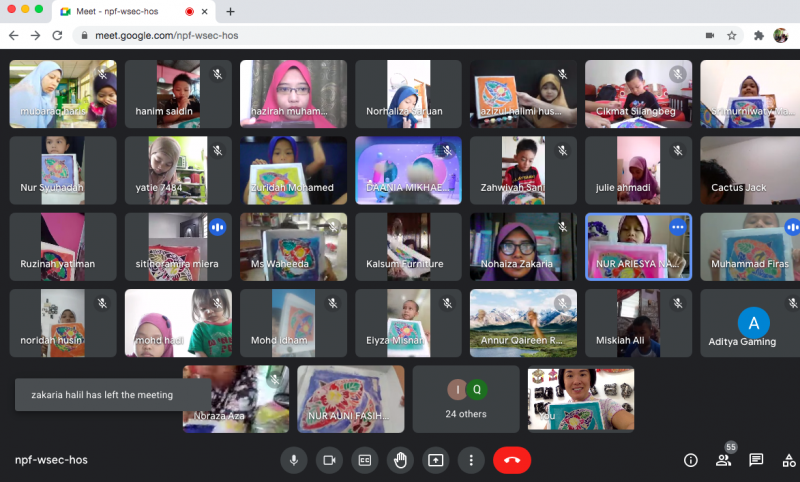Open the three-dot more options menu

pyautogui.click(x=471, y=460)
